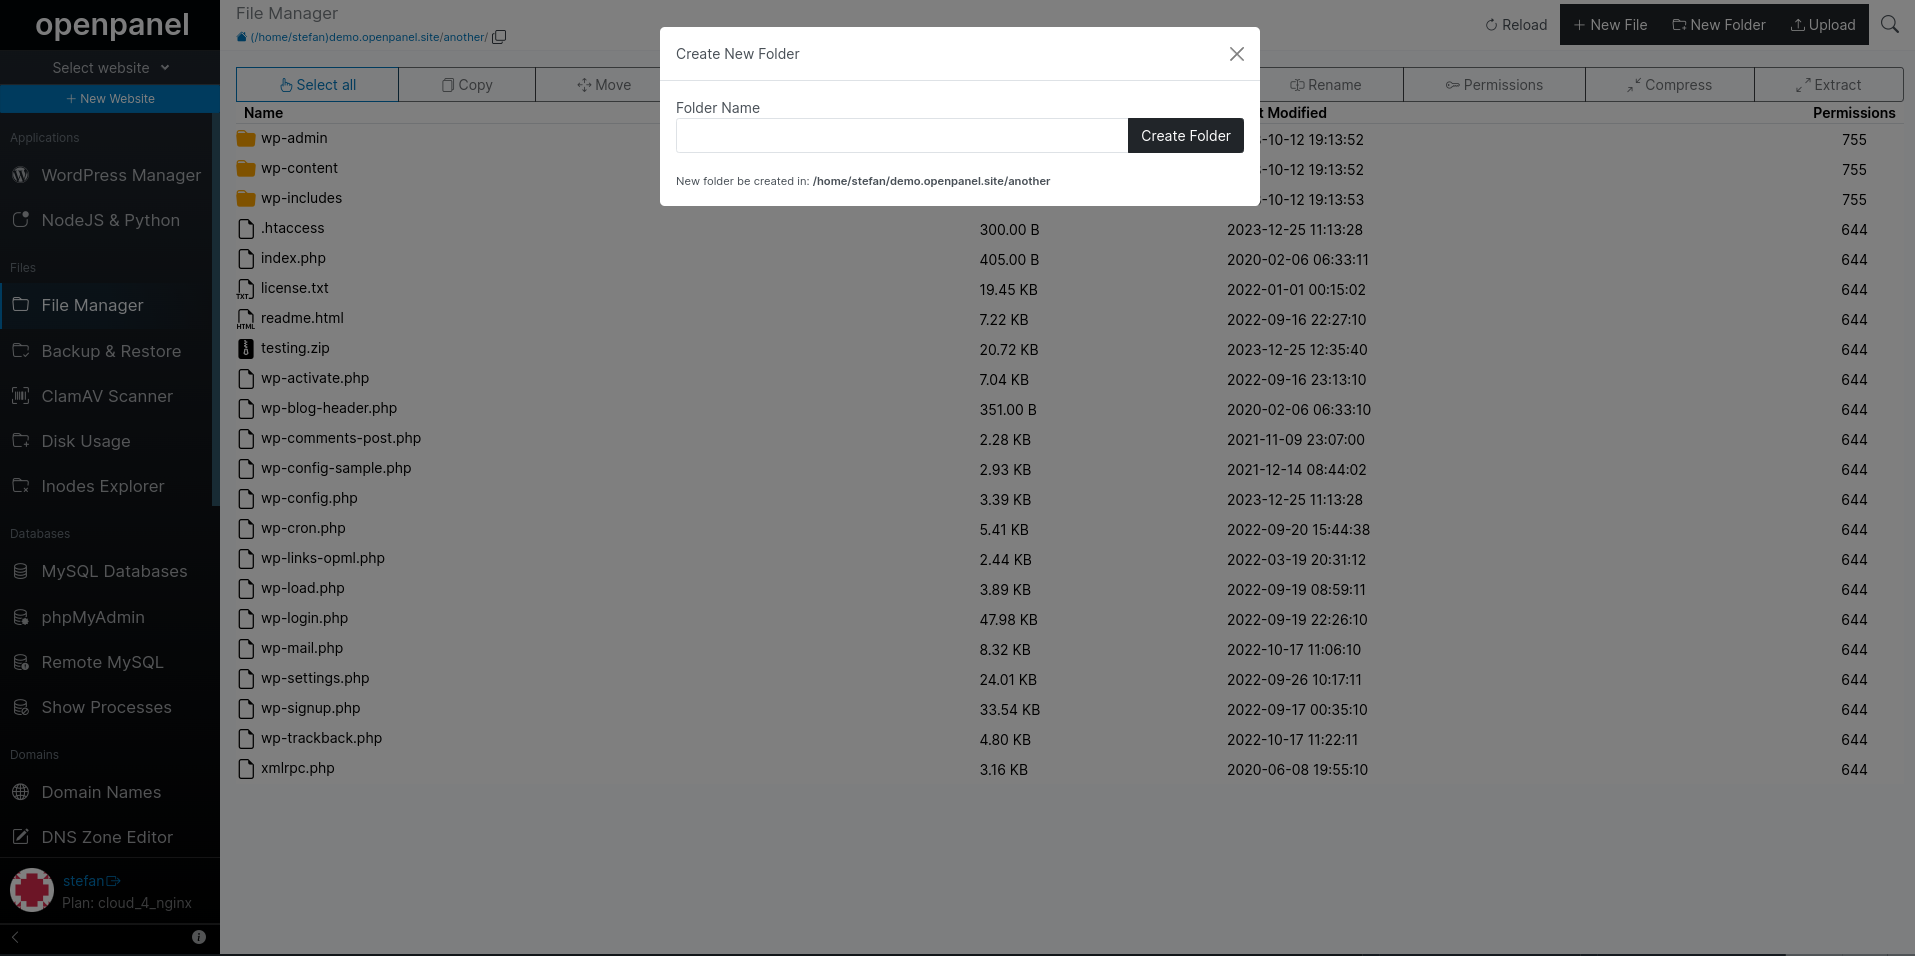Click the MySQL Databases sidebar icon

(x=20, y=571)
